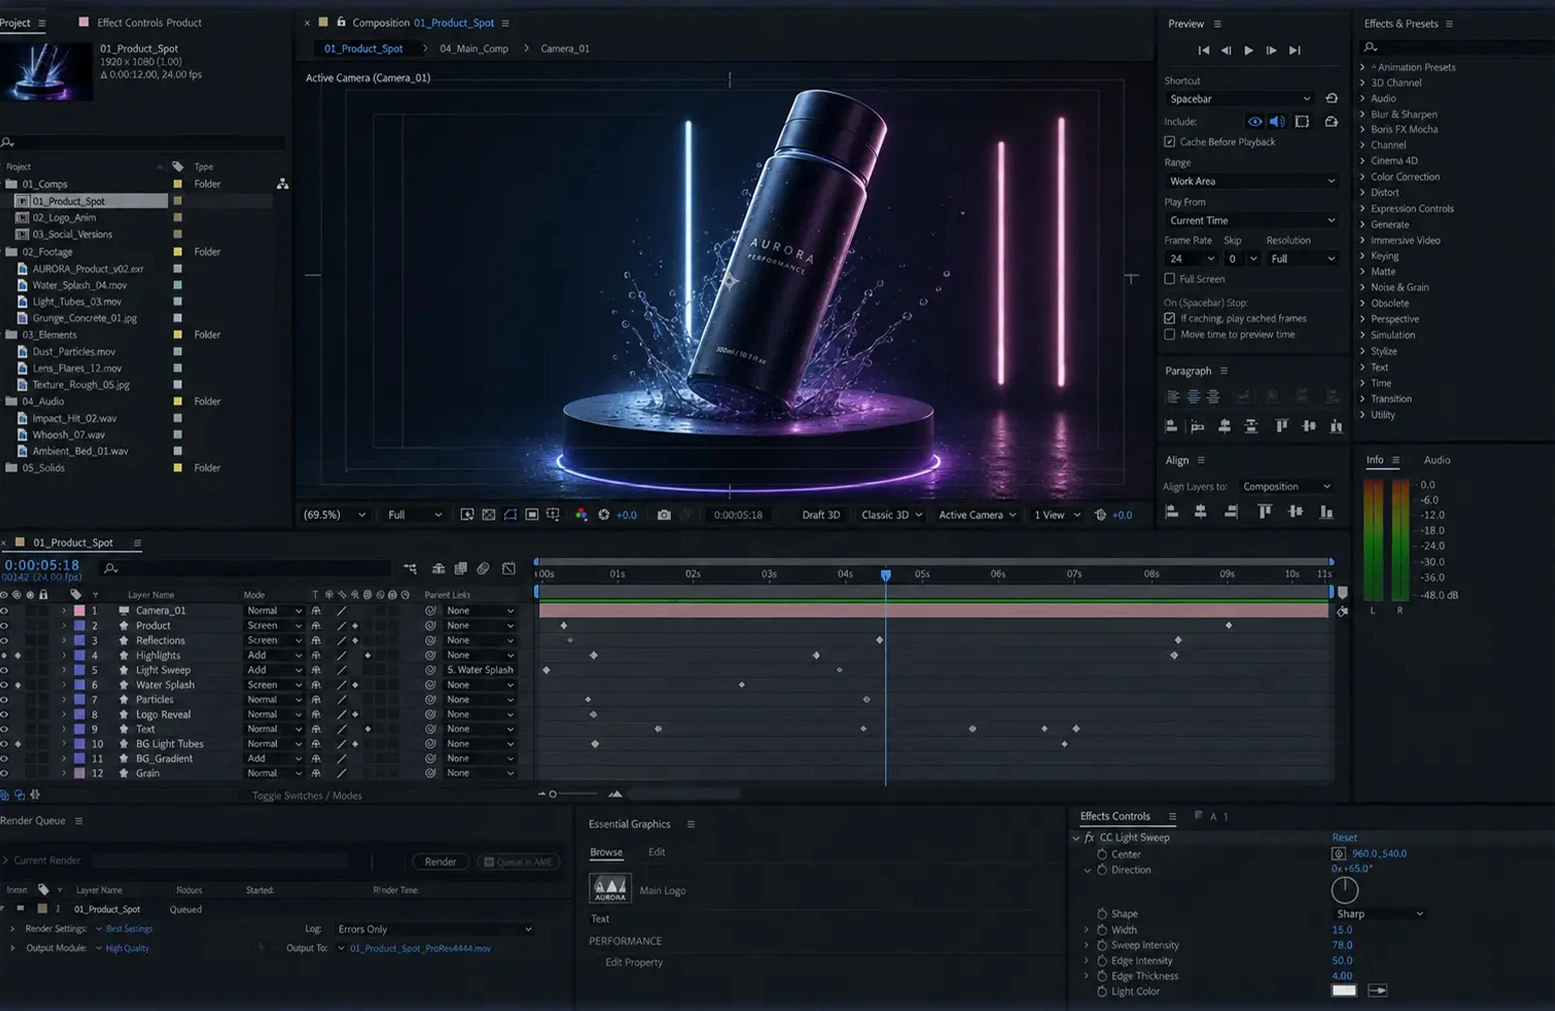The height and width of the screenshot is (1011, 1555).
Task: Start playback with the Preview play button
Action: point(1249,50)
